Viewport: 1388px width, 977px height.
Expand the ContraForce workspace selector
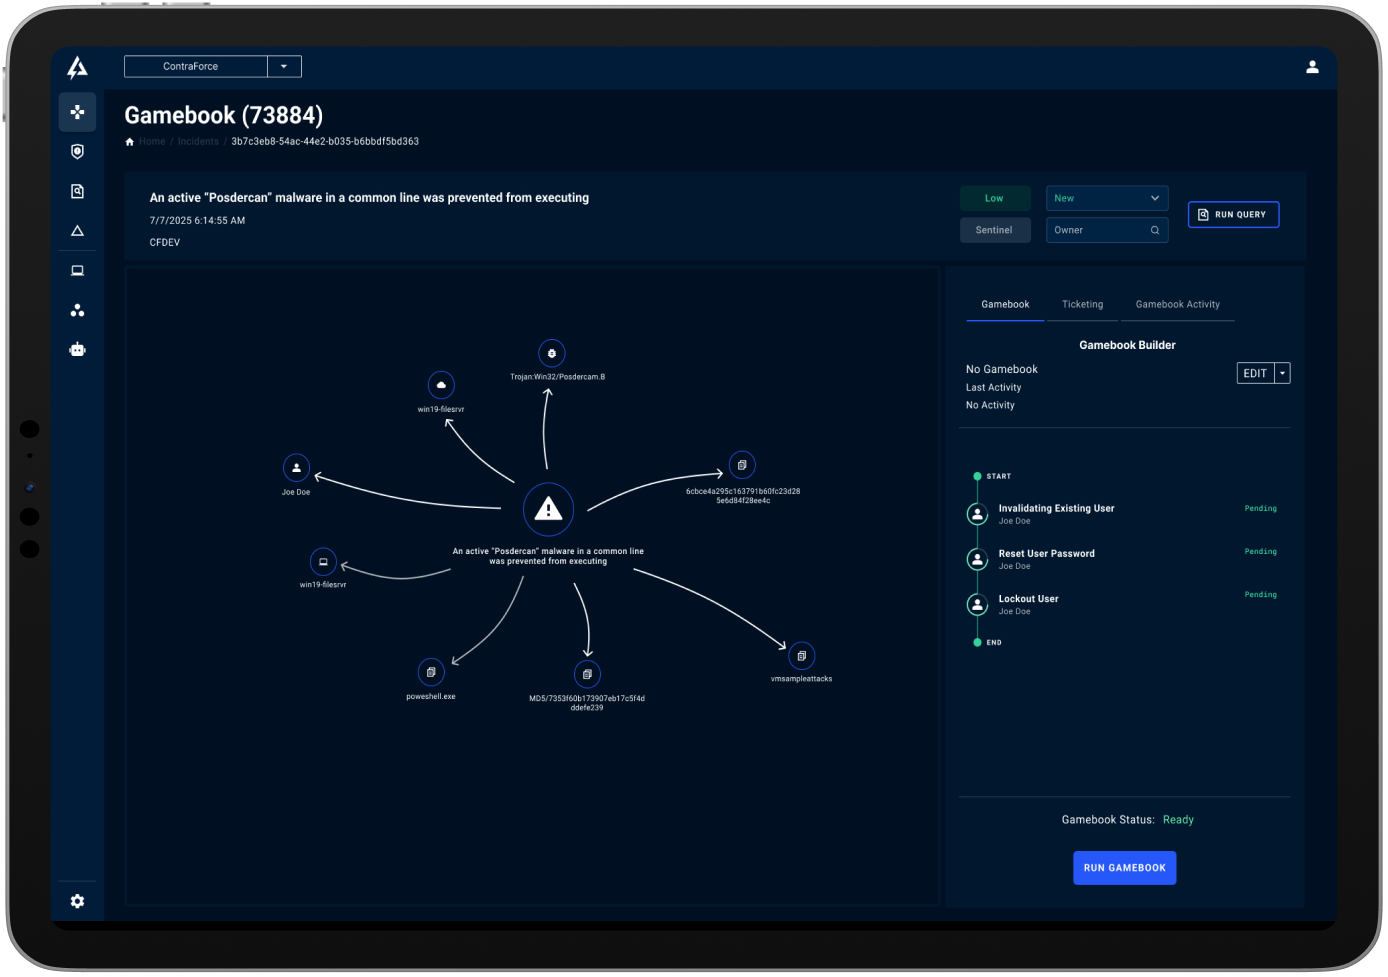284,66
